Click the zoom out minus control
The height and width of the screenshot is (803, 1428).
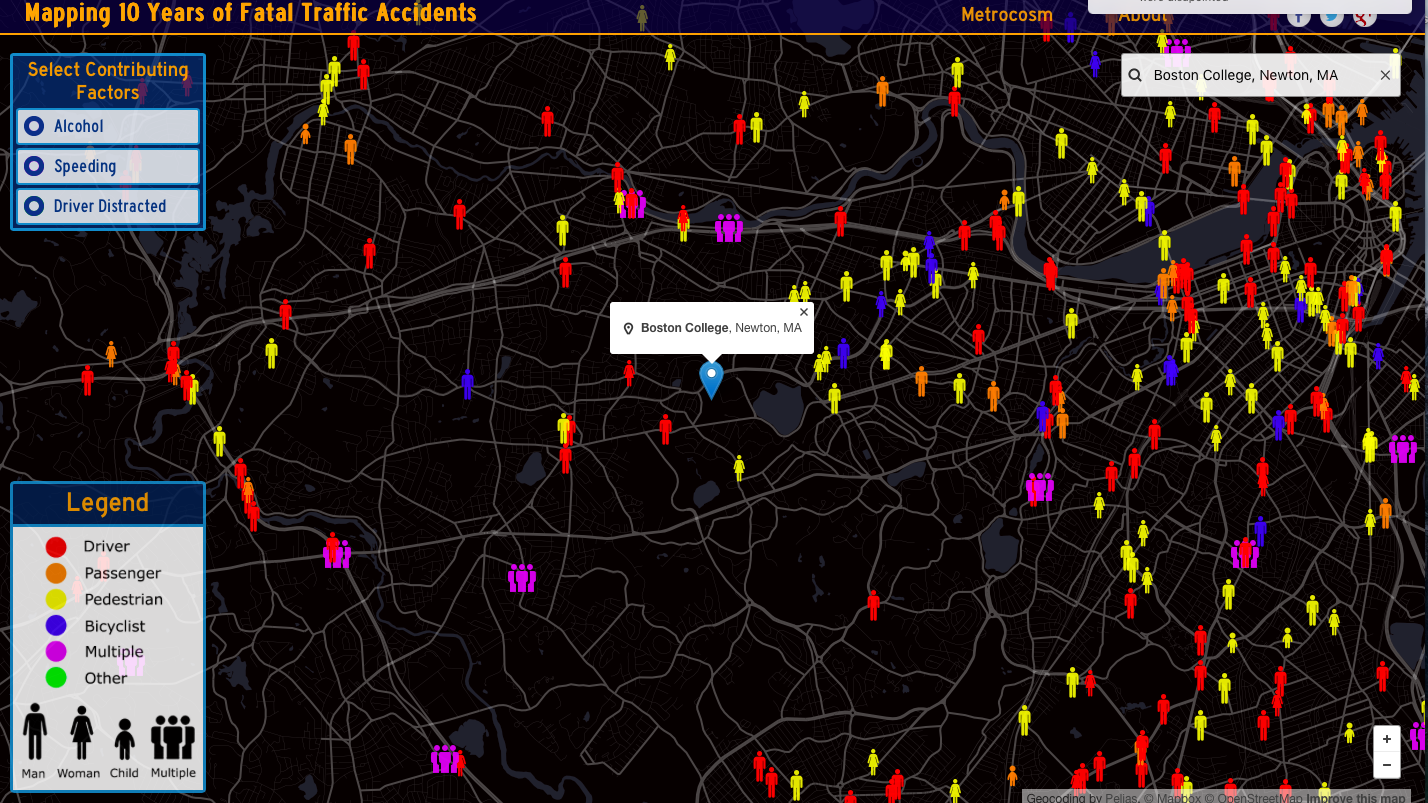[x=1387, y=764]
